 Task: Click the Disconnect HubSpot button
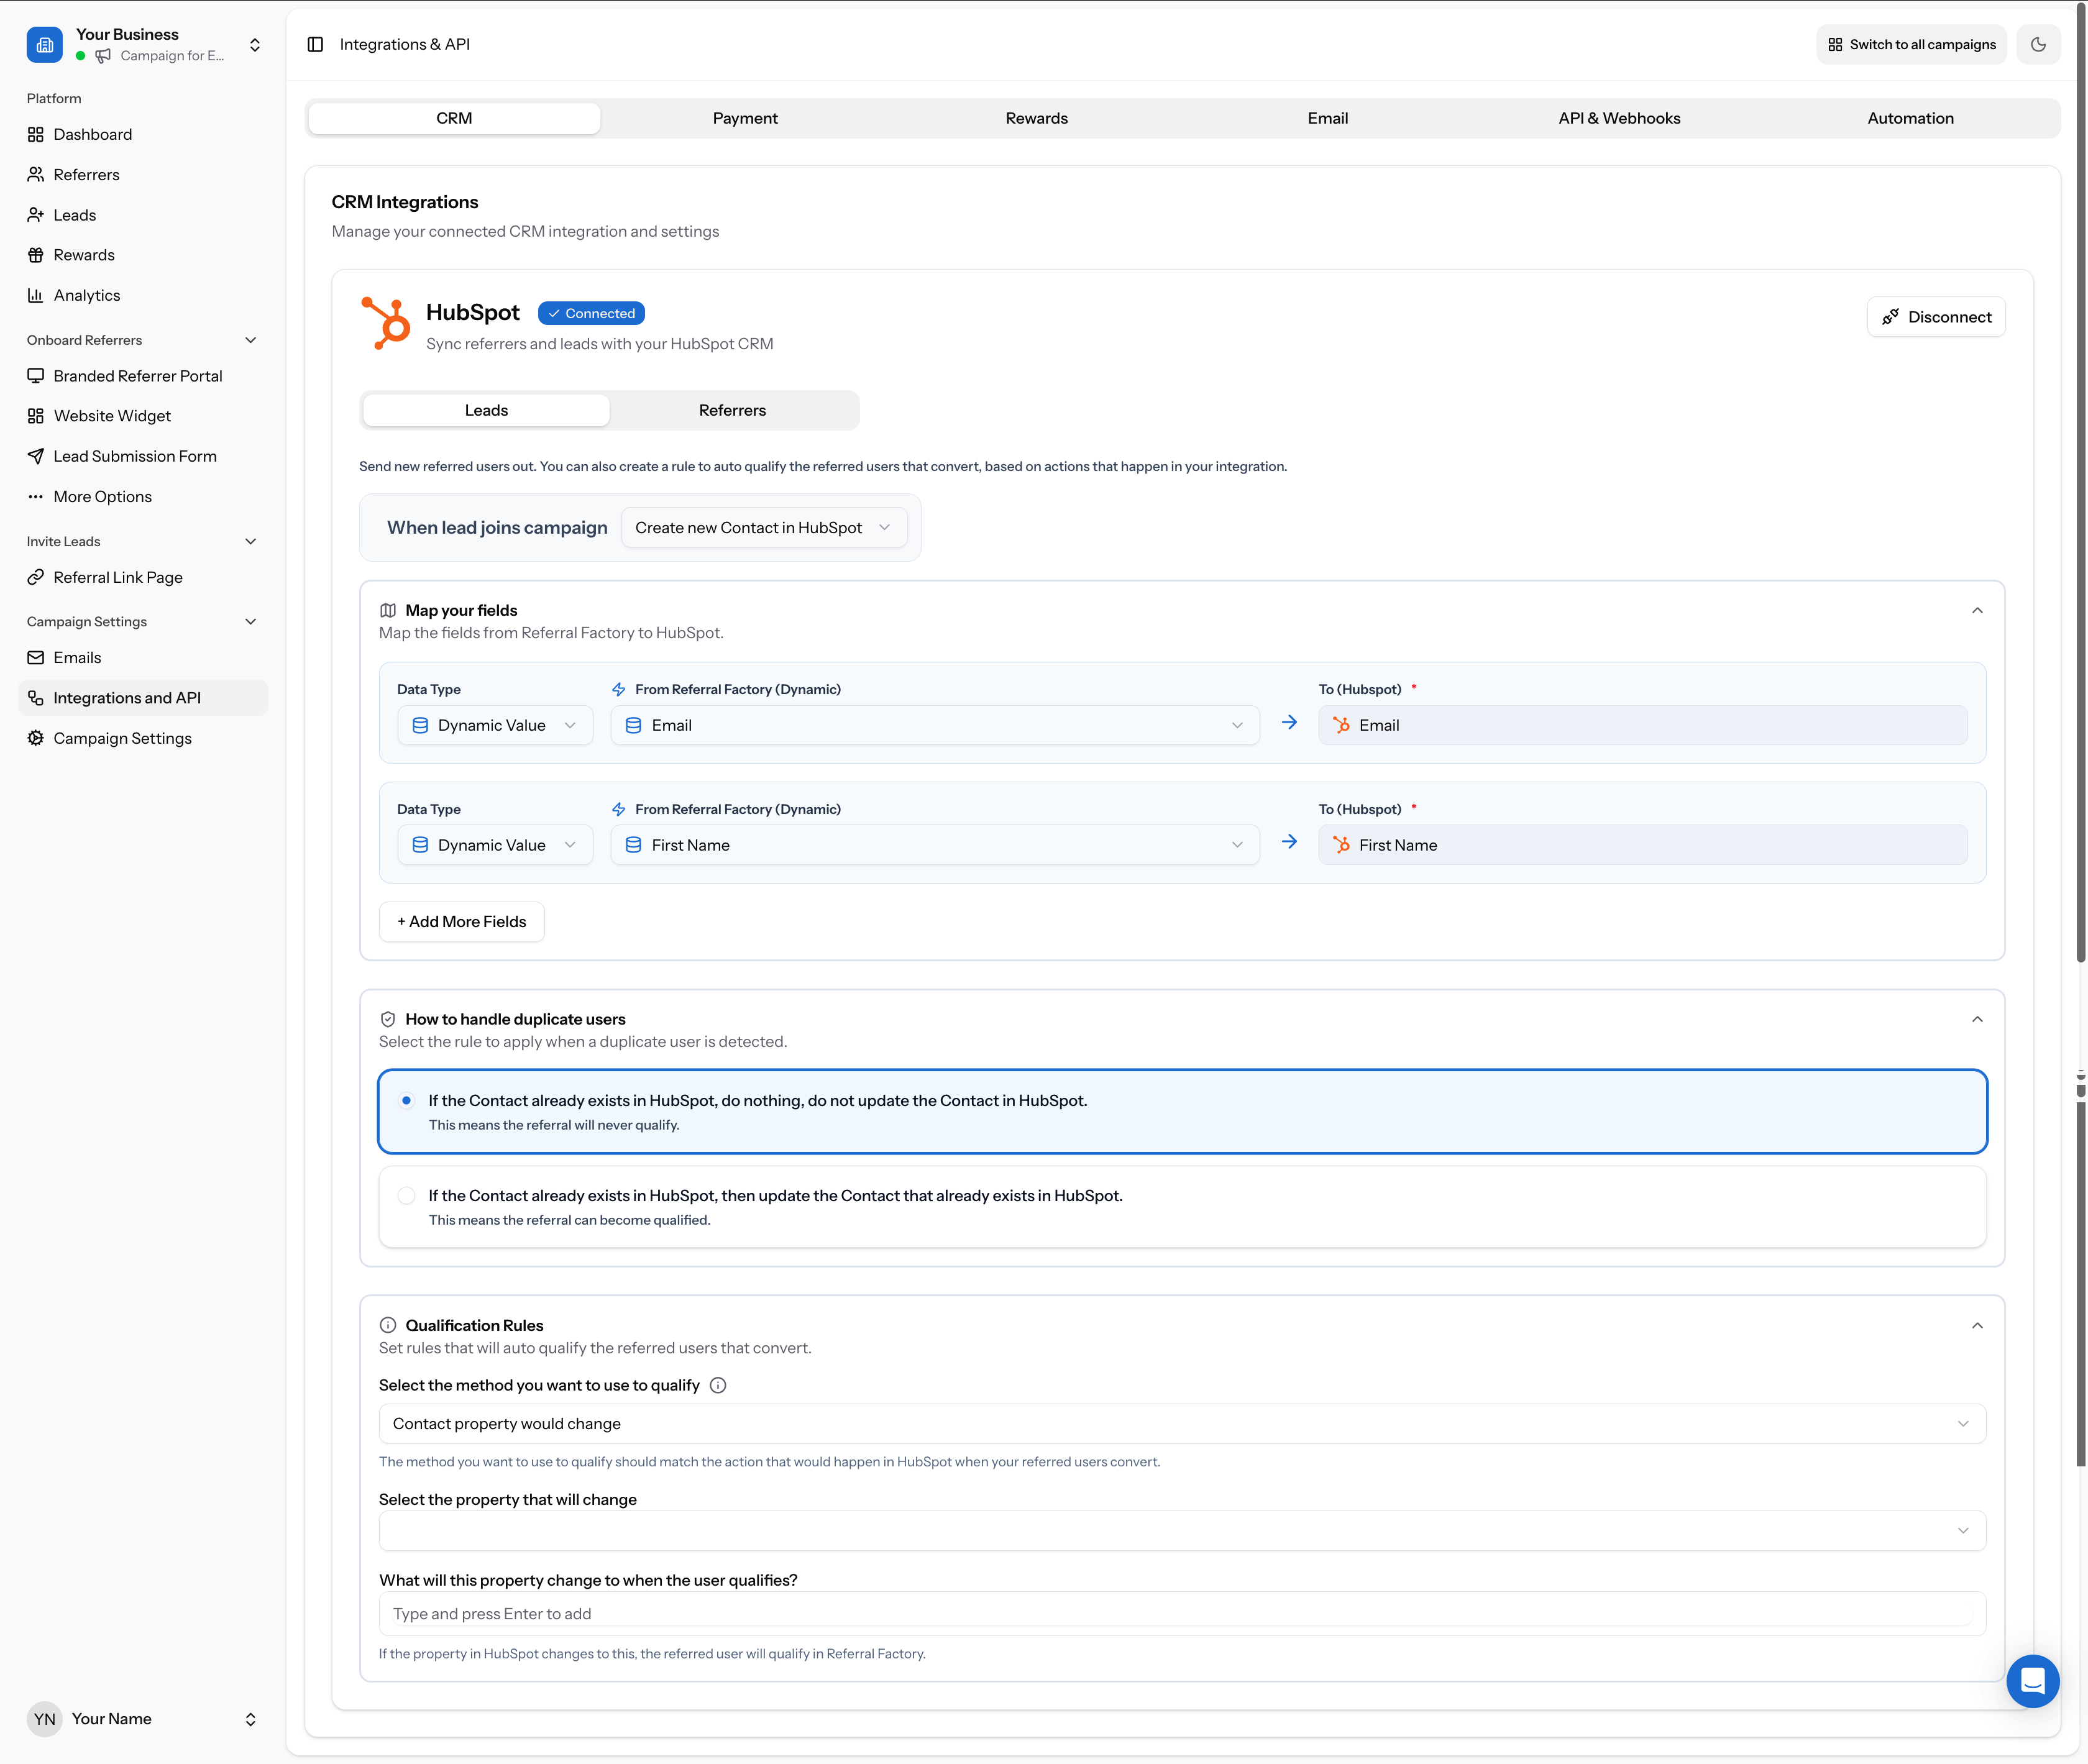coord(1935,317)
